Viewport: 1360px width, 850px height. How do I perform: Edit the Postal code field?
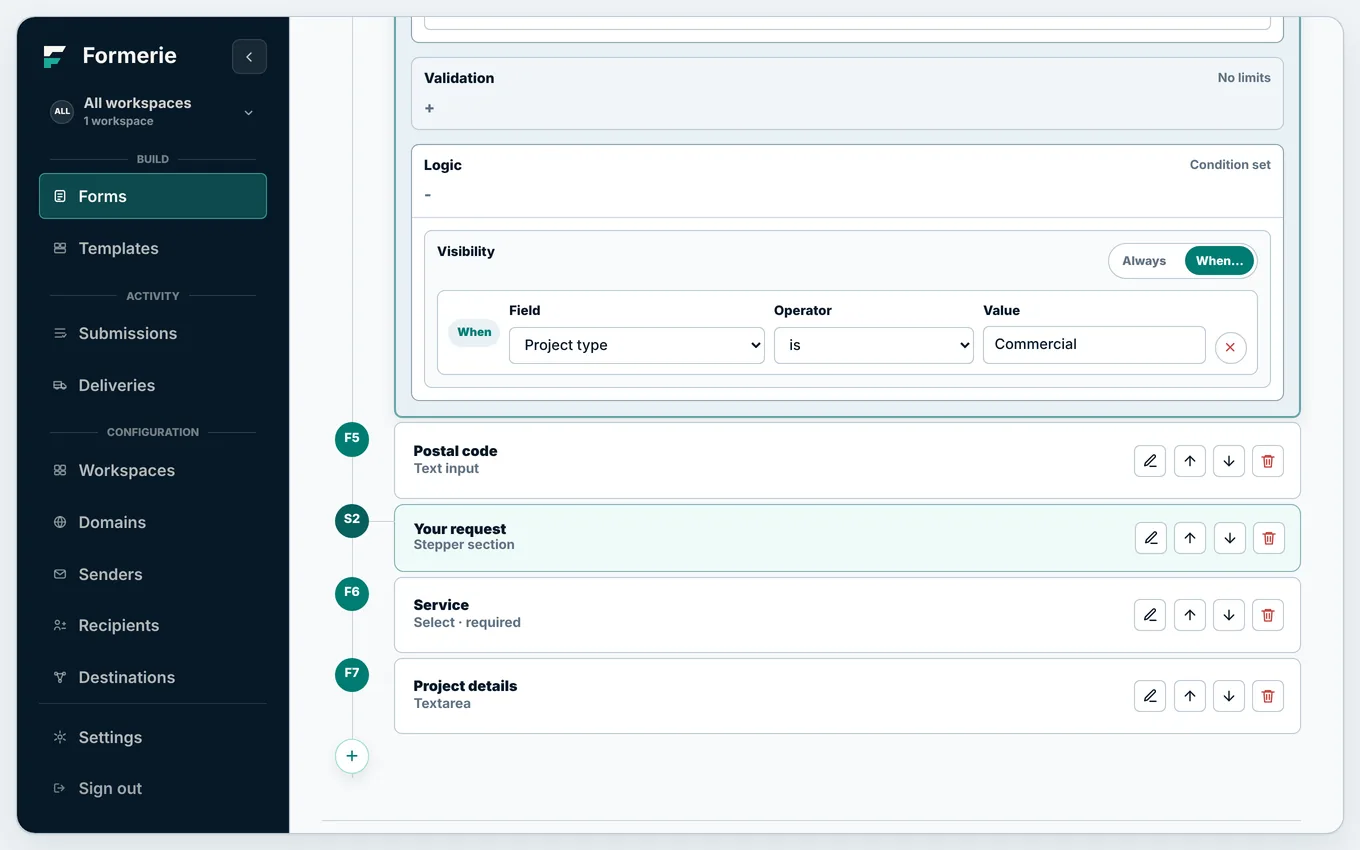coord(1150,461)
